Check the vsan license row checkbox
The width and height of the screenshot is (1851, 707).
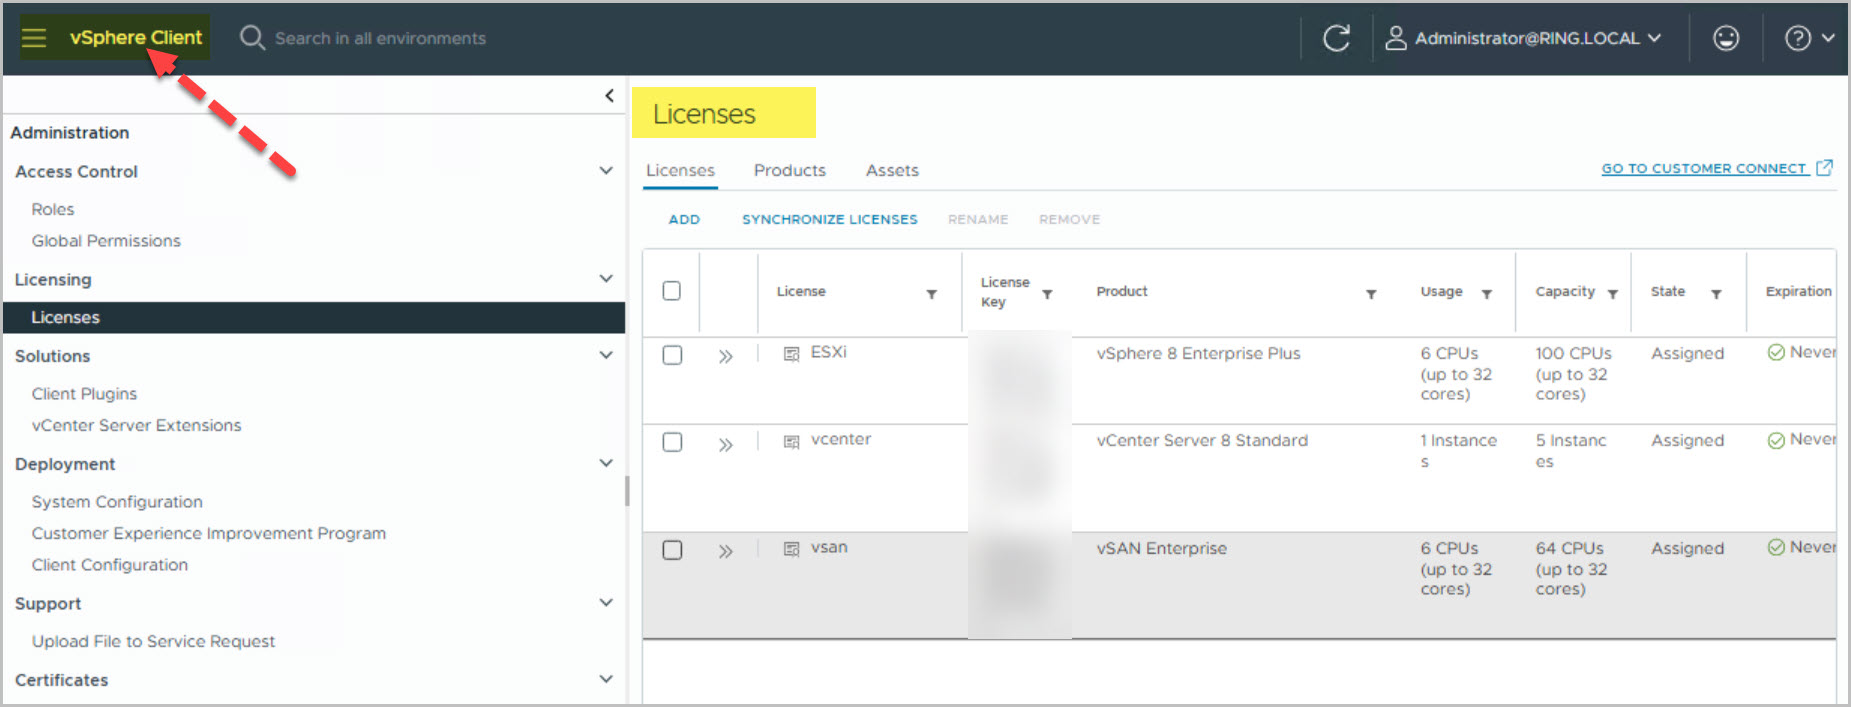(x=672, y=550)
